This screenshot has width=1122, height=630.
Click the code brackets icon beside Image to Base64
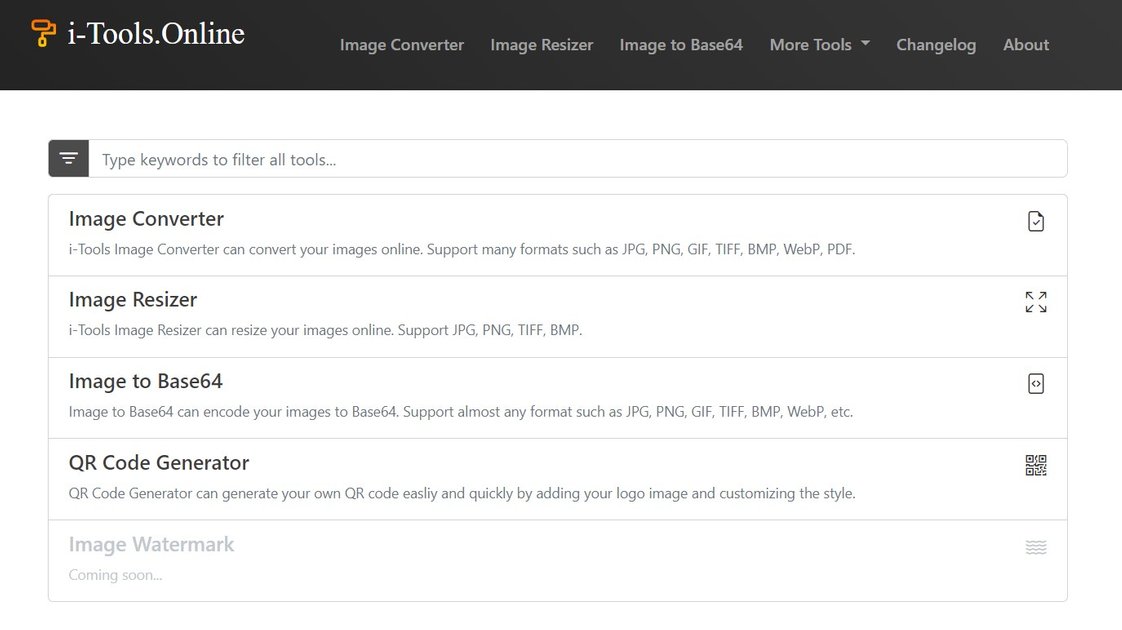1036,383
